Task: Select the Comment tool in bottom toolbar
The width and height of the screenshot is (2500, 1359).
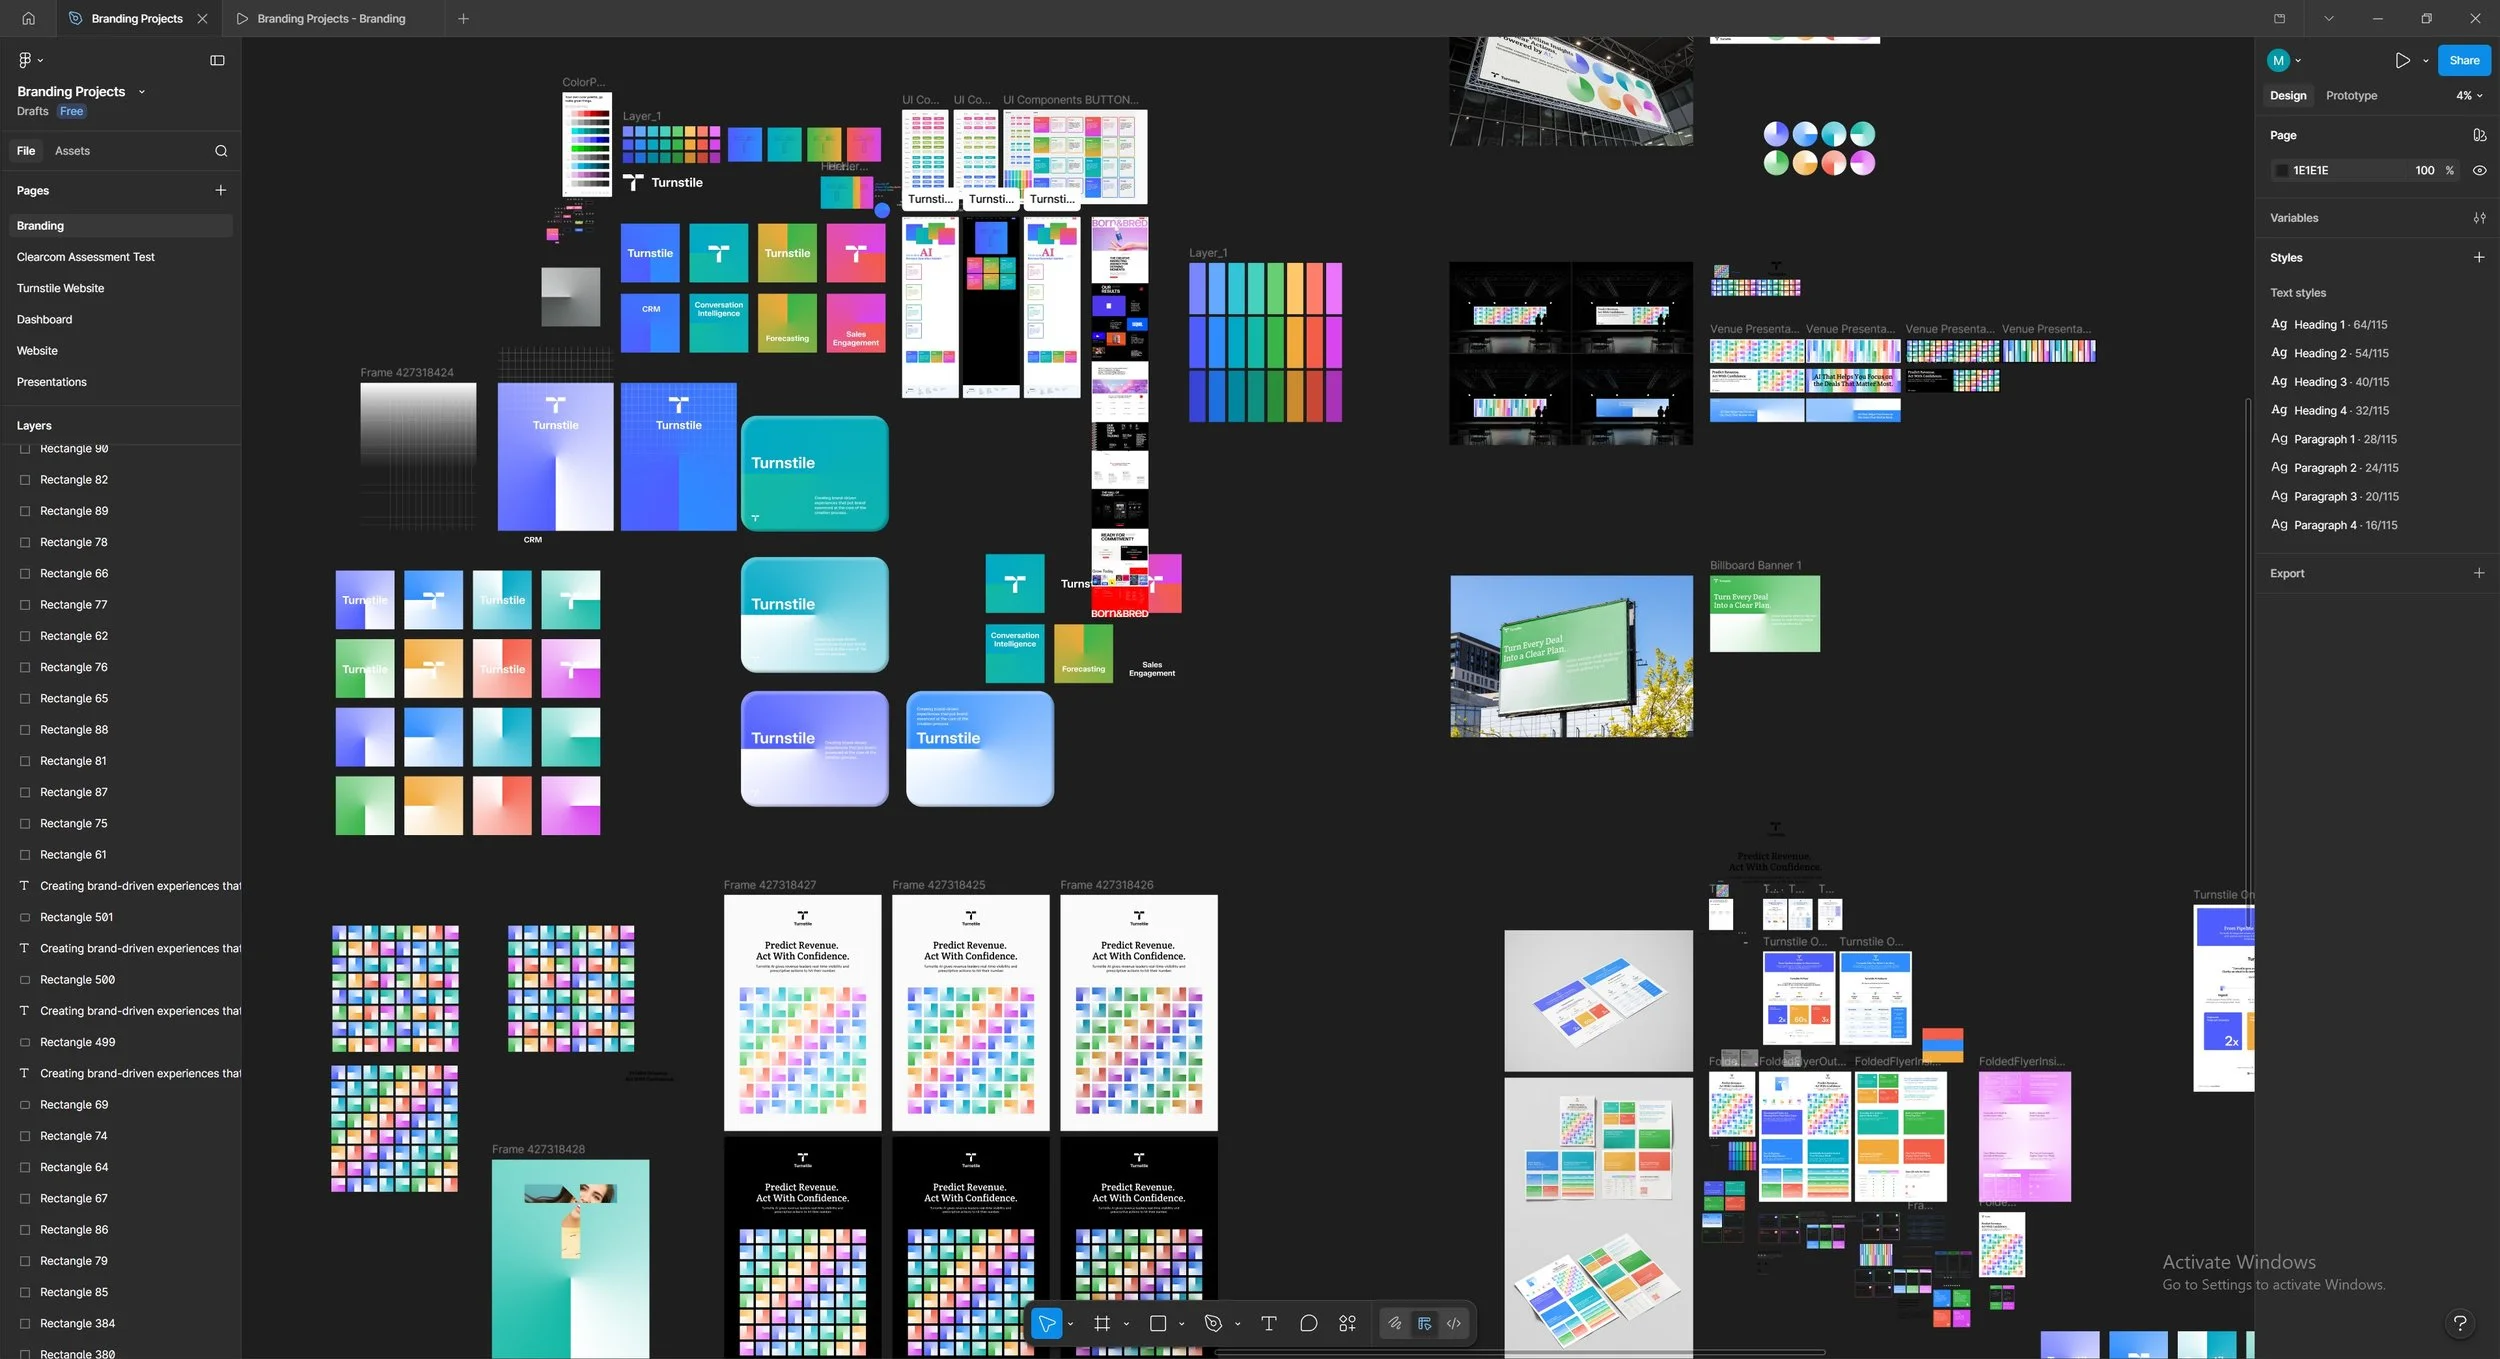Action: click(x=1308, y=1323)
